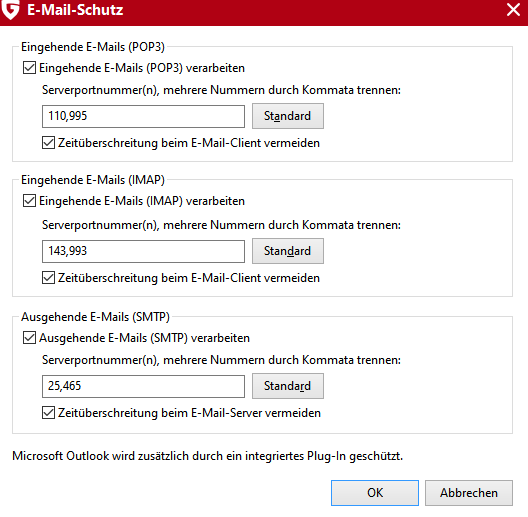Click the G DATA shield logo icon
Image resolution: width=528 pixels, height=517 pixels.
click(10, 9)
